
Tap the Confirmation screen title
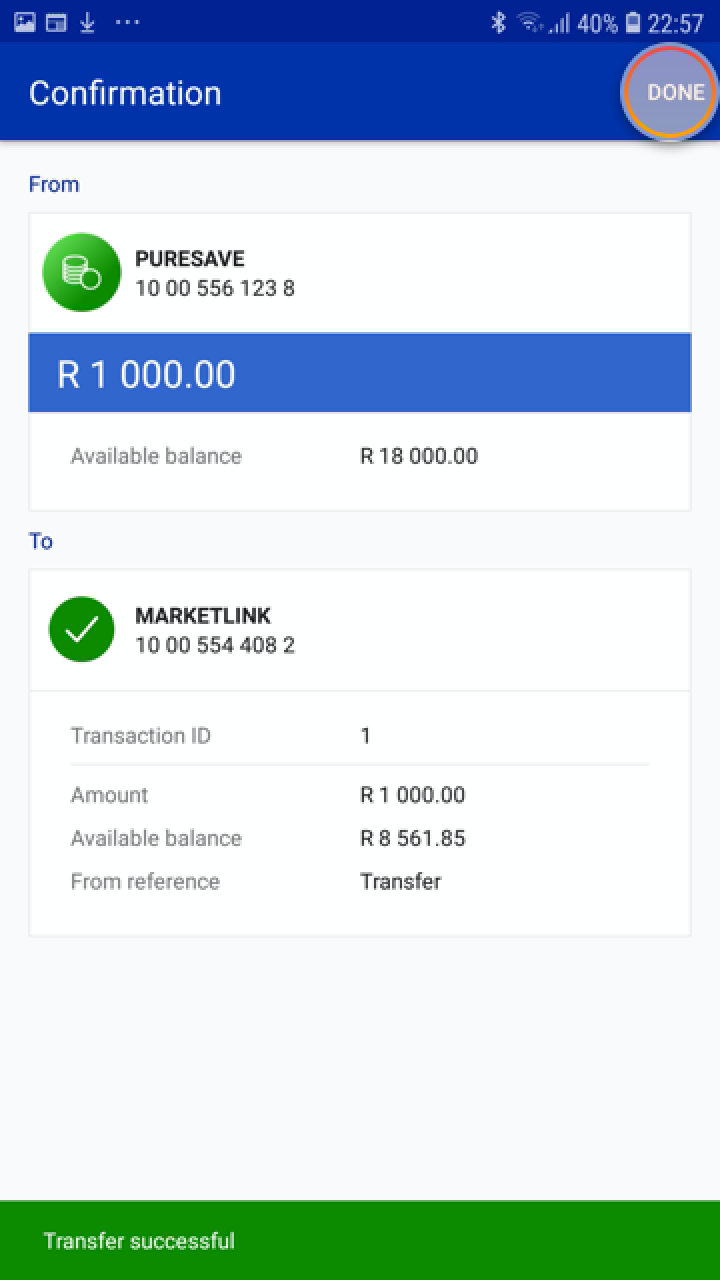125,93
